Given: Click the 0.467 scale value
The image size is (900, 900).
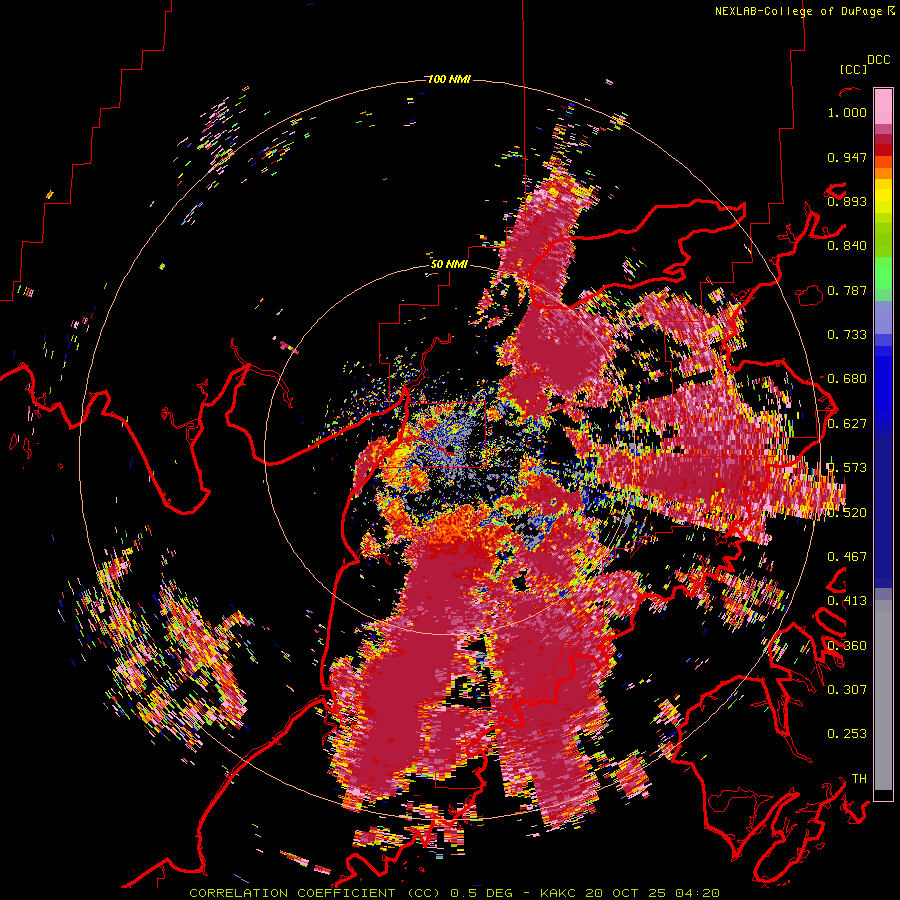Looking at the screenshot, I should [847, 556].
